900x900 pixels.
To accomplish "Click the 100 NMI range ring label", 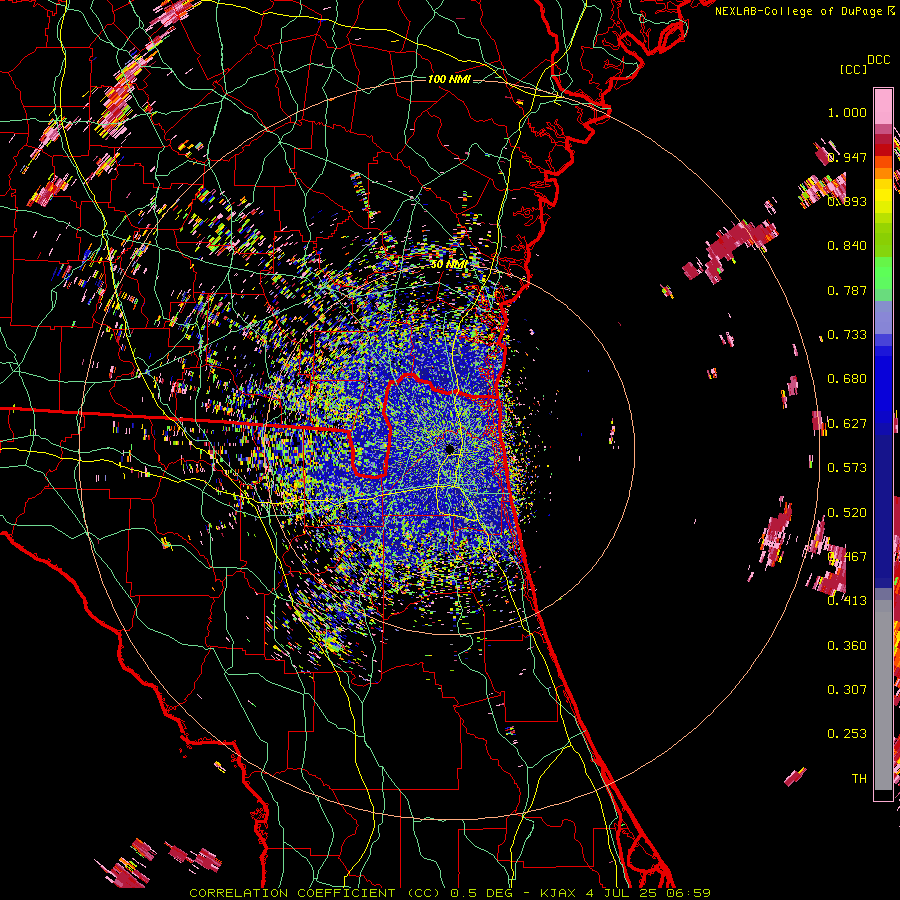I will coord(449,79).
